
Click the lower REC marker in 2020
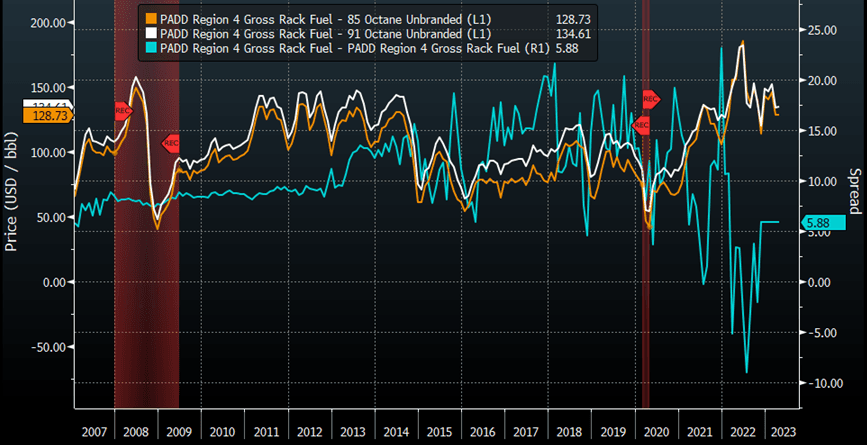[x=641, y=125]
